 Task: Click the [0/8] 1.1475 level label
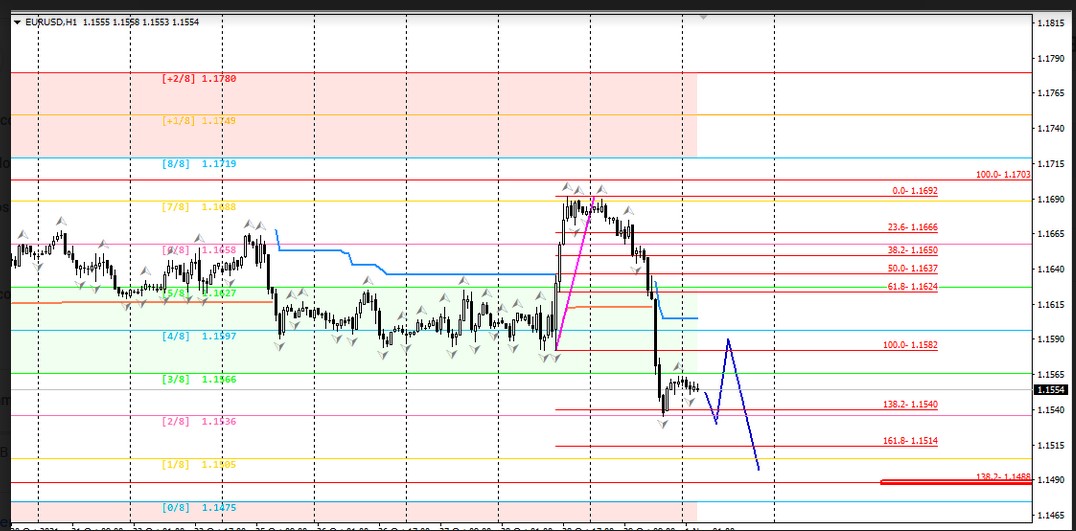coord(199,507)
